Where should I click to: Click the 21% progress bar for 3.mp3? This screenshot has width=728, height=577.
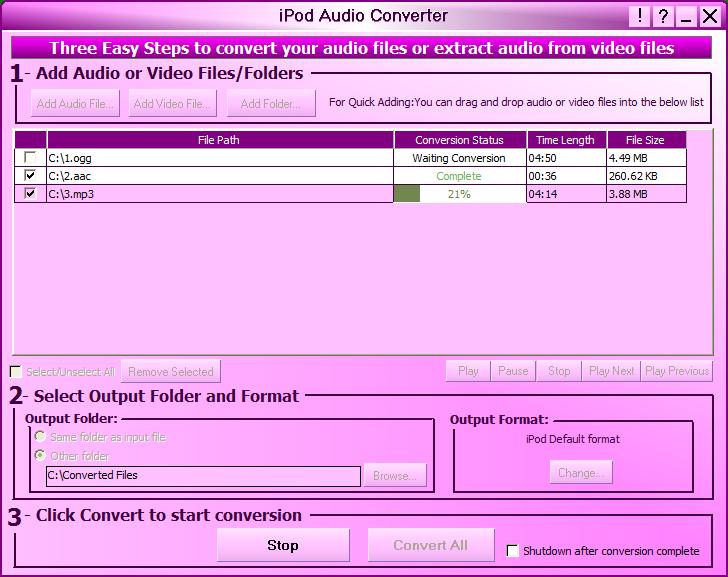click(x=460, y=194)
